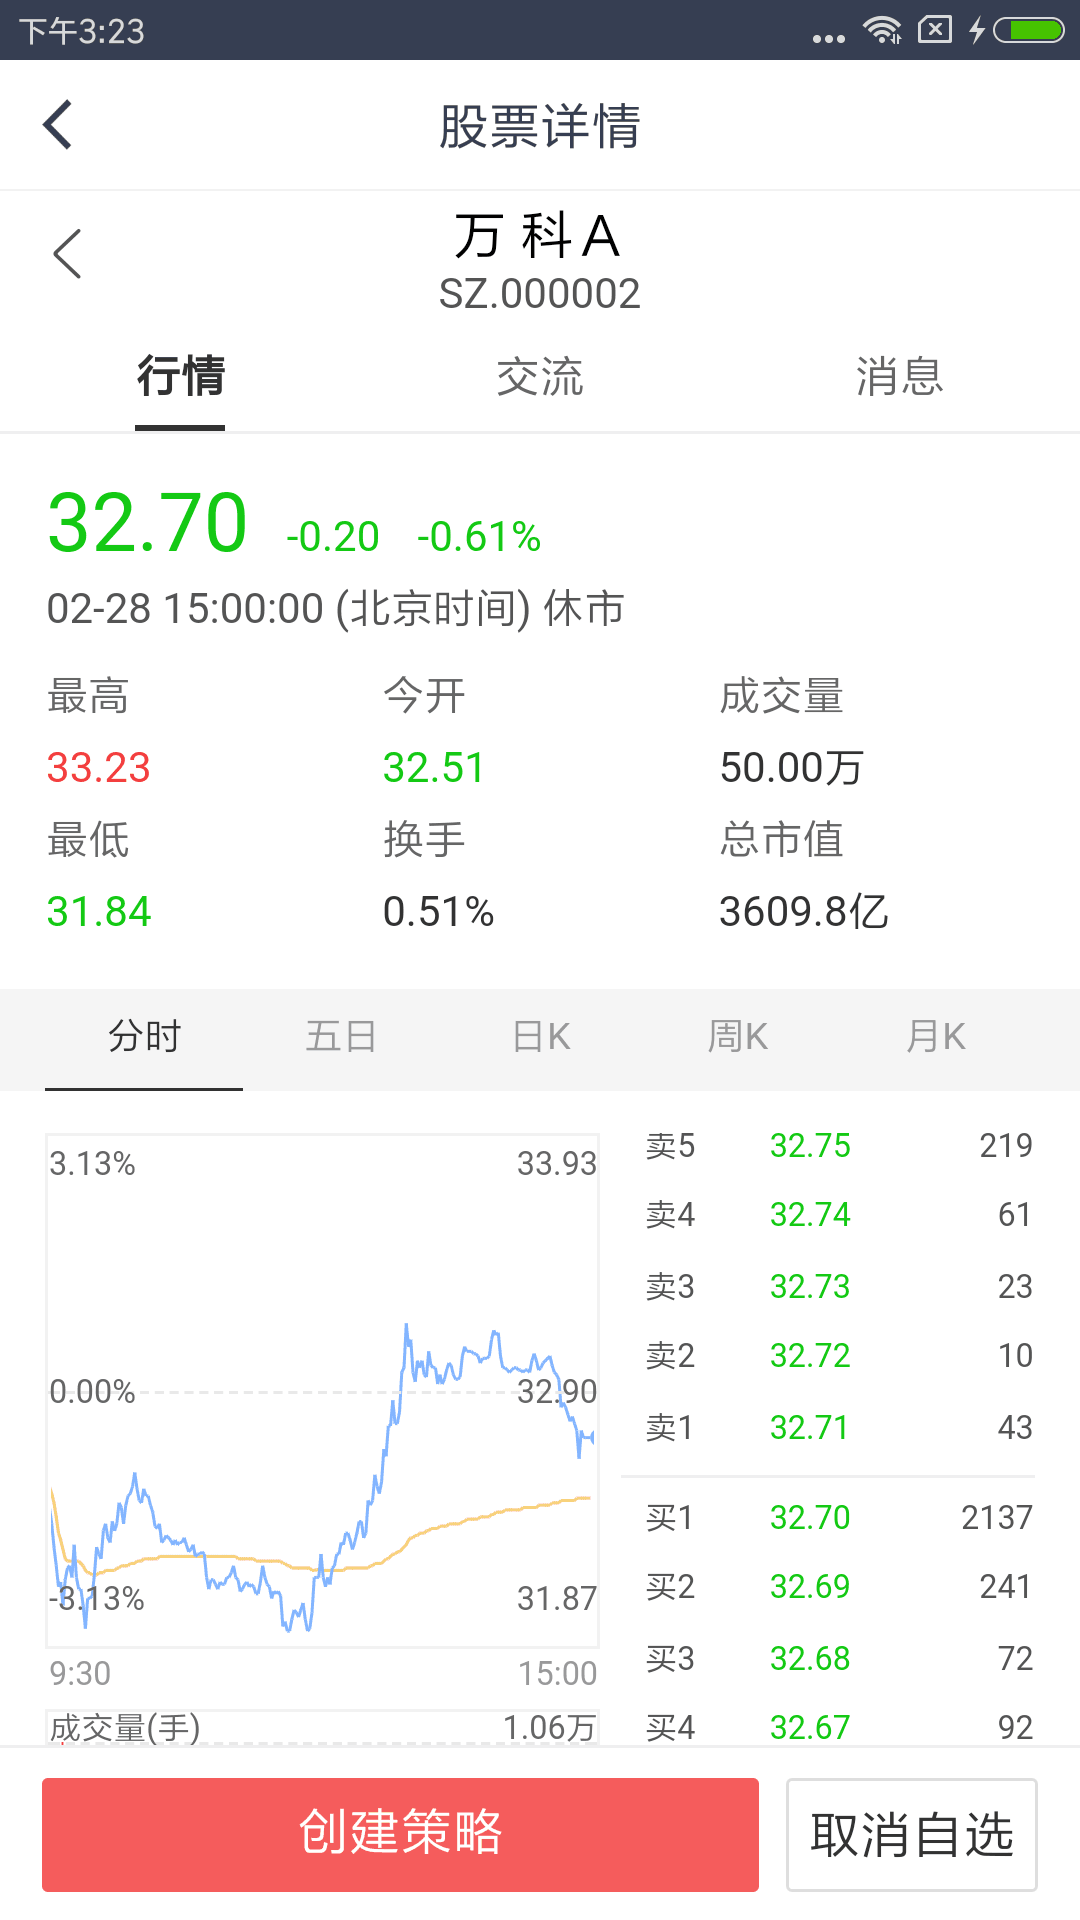Tap the back arrow in title bar
Image resolution: width=1080 pixels, height=1920 pixels.
[x=58, y=125]
